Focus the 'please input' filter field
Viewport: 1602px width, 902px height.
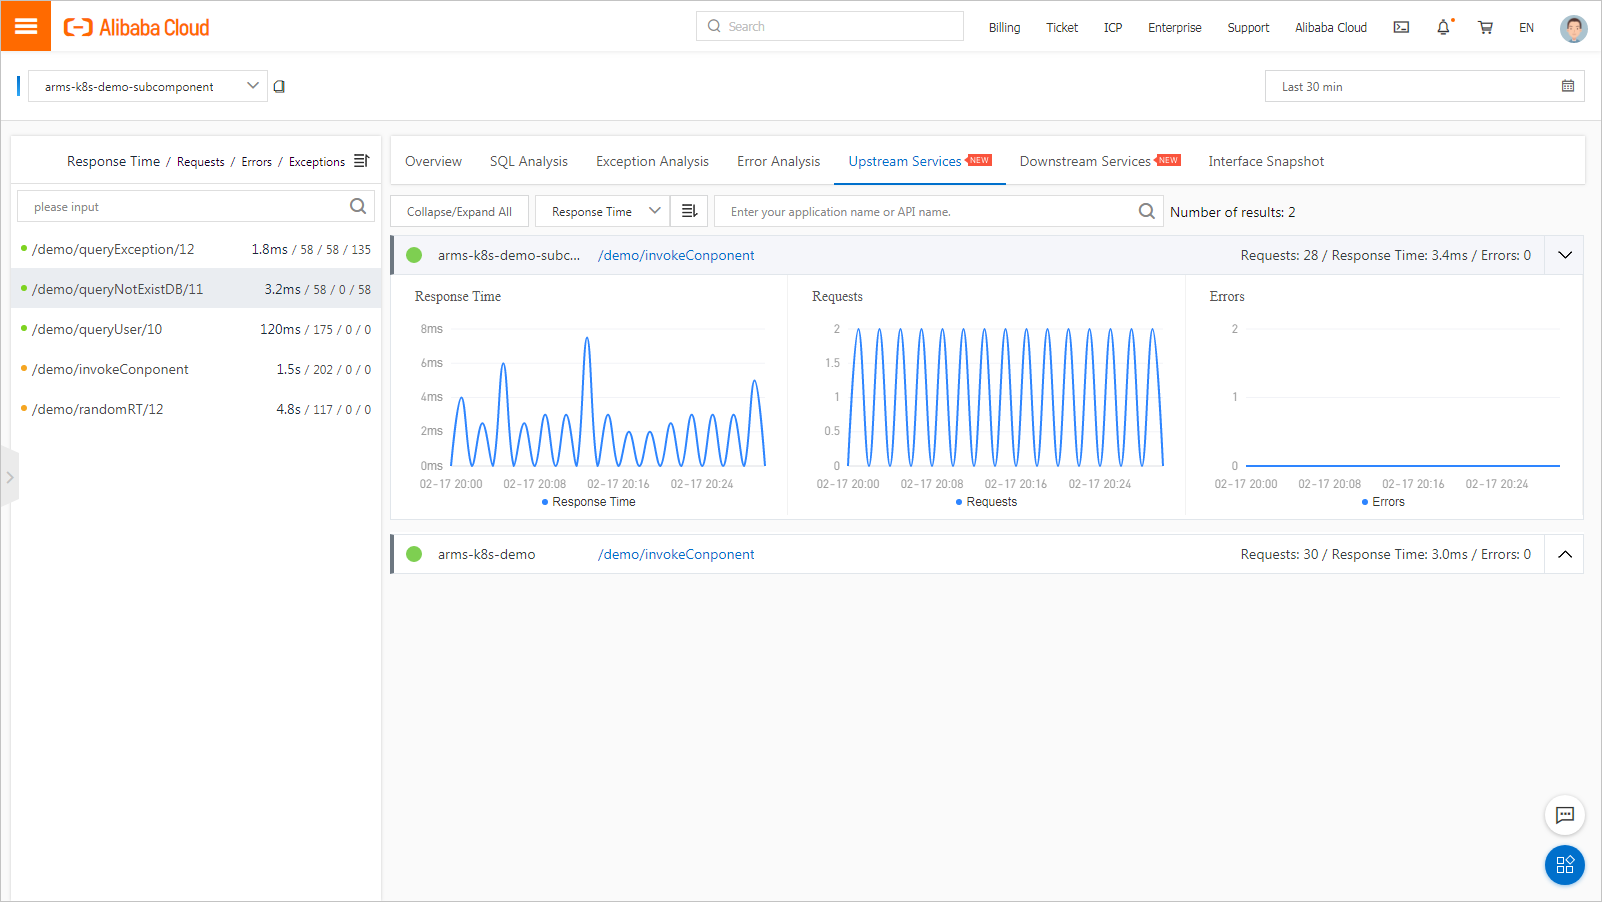(196, 206)
